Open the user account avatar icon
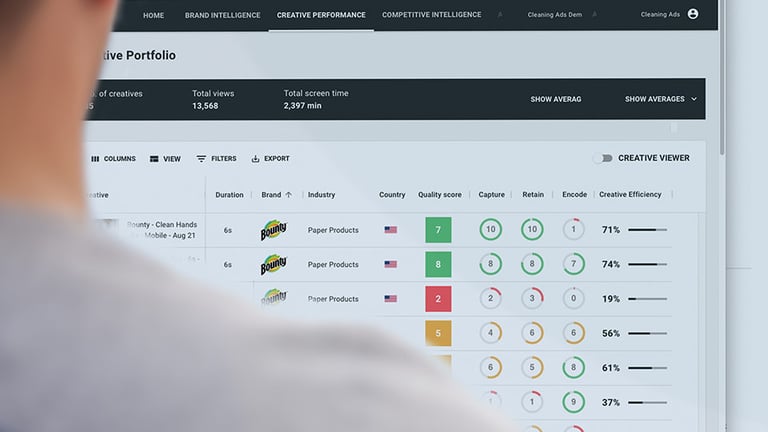 (x=693, y=14)
